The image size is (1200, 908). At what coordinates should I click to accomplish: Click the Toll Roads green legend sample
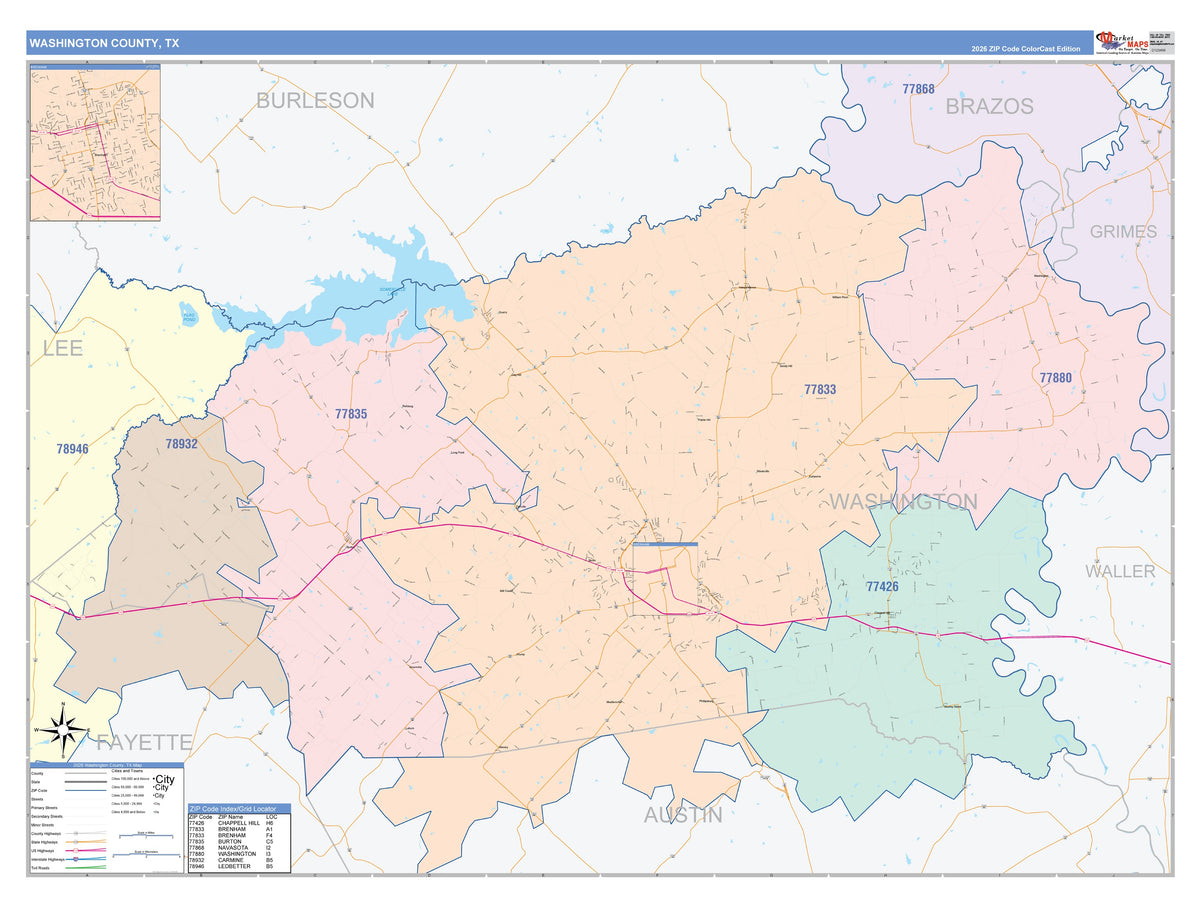(86, 867)
